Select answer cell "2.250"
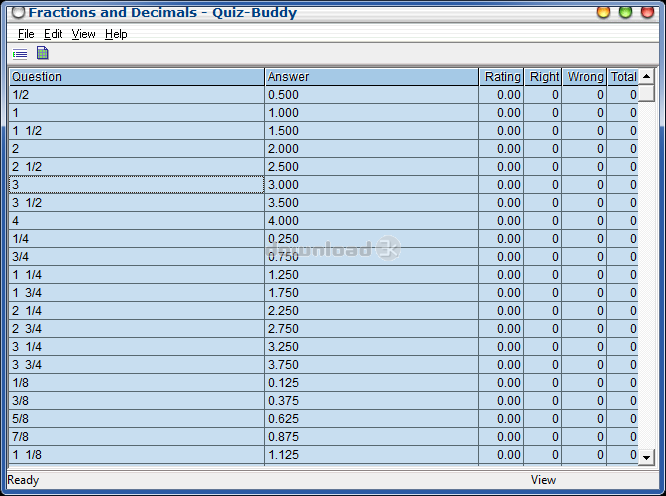This screenshot has width=666, height=496. pyautogui.click(x=372, y=311)
